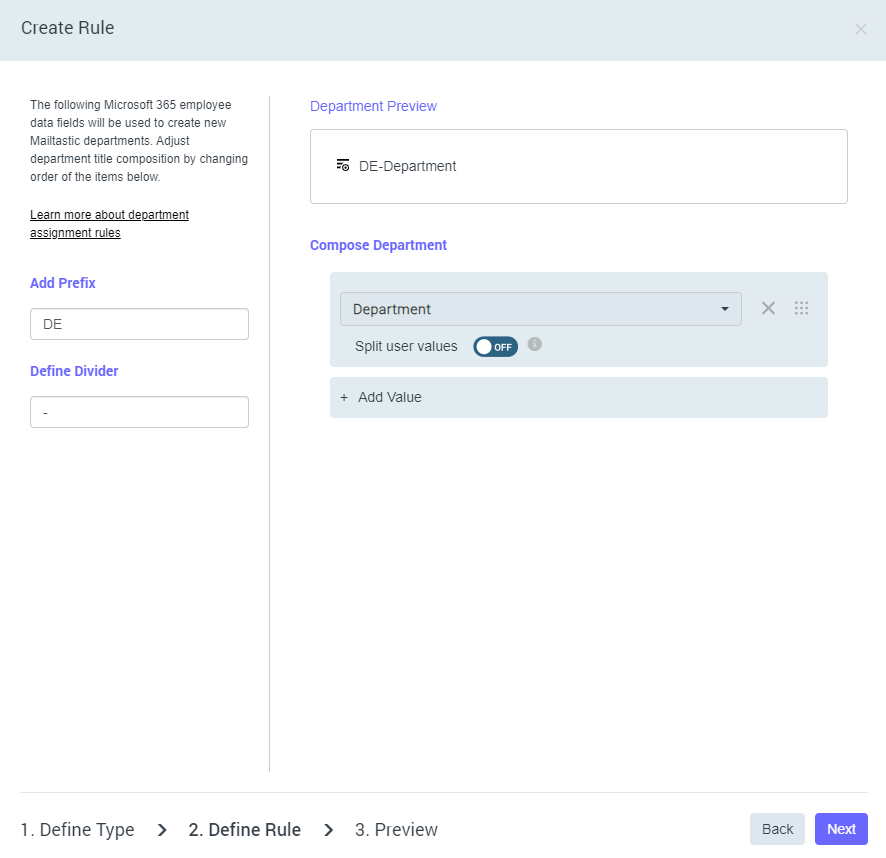Click the Add Prefix field containing DE
886x858 pixels.
pos(139,324)
